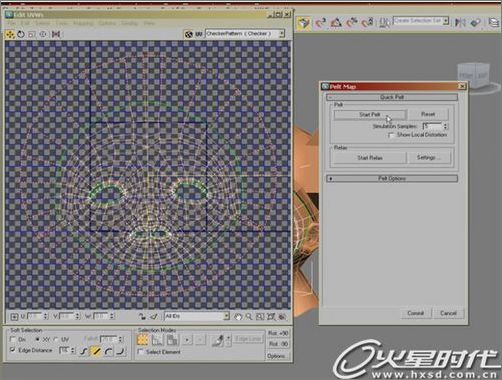This screenshot has height=380, width=502.
Task: Toggle the Angle Snap icon in main toolbar
Action: click(x=336, y=23)
